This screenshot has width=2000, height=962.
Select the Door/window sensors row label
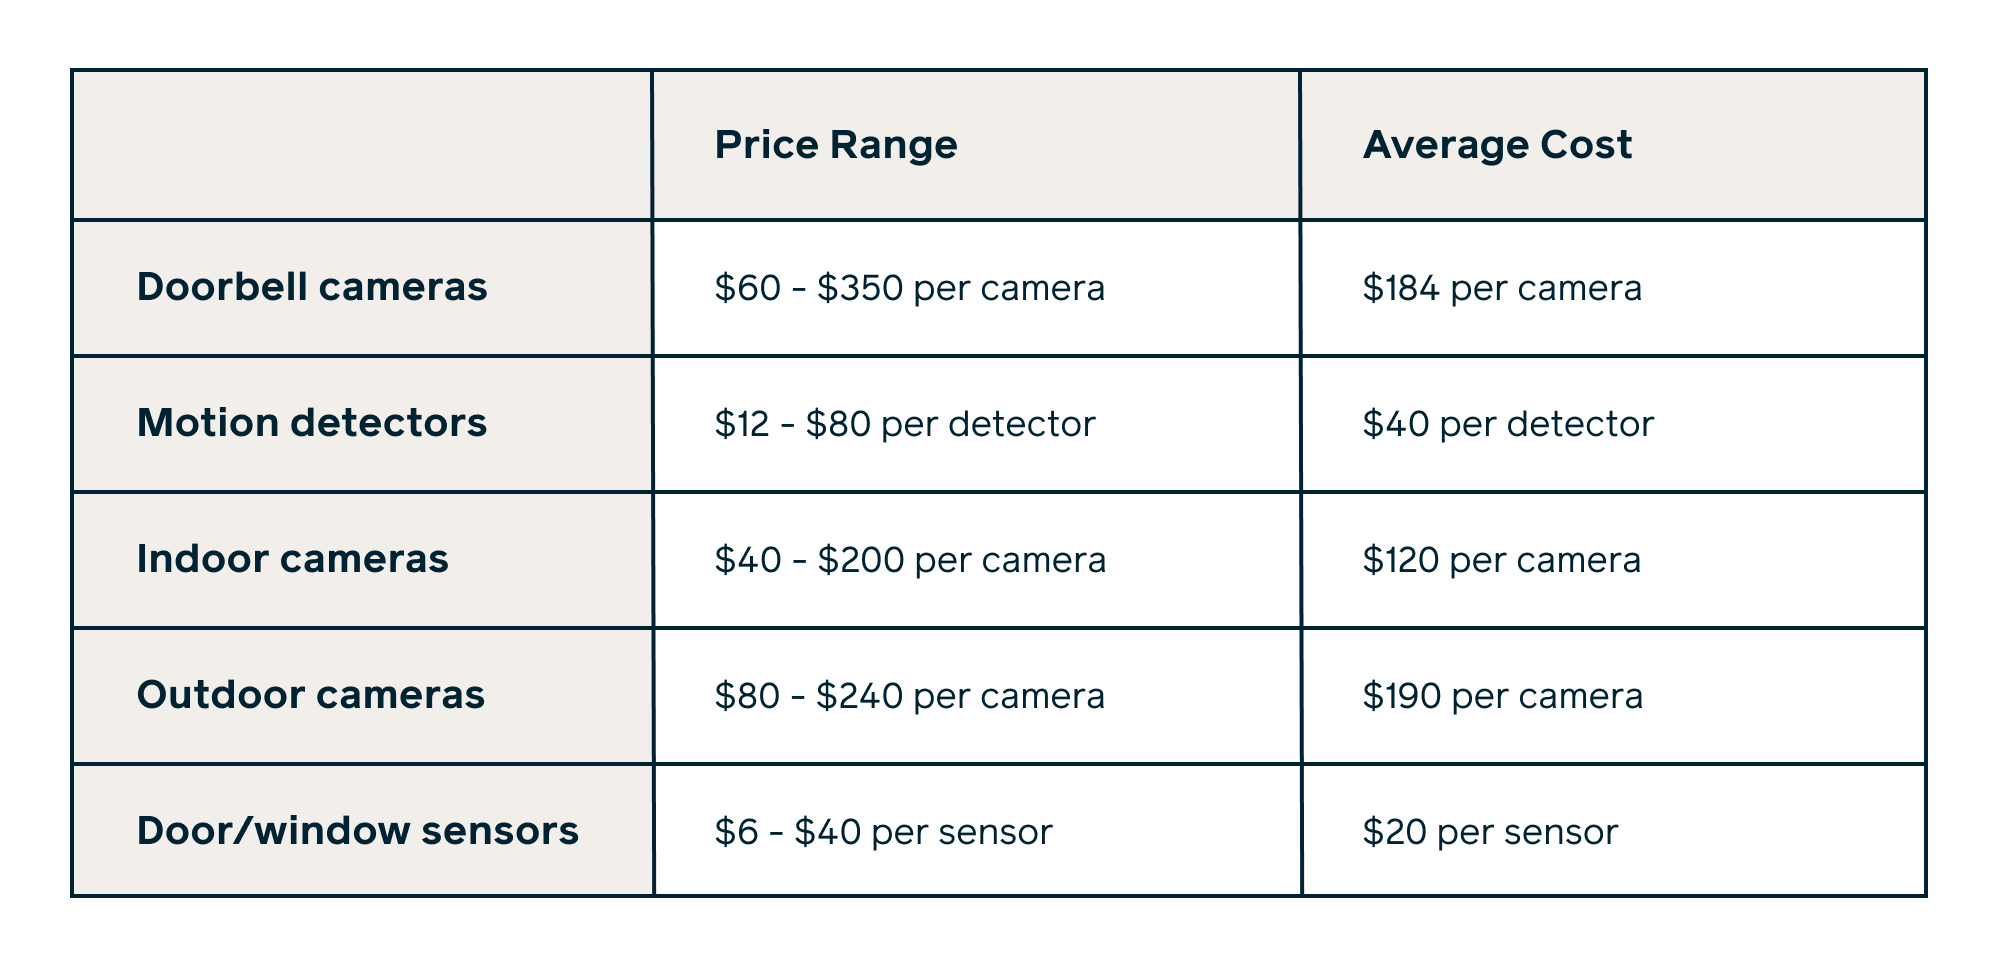[358, 832]
